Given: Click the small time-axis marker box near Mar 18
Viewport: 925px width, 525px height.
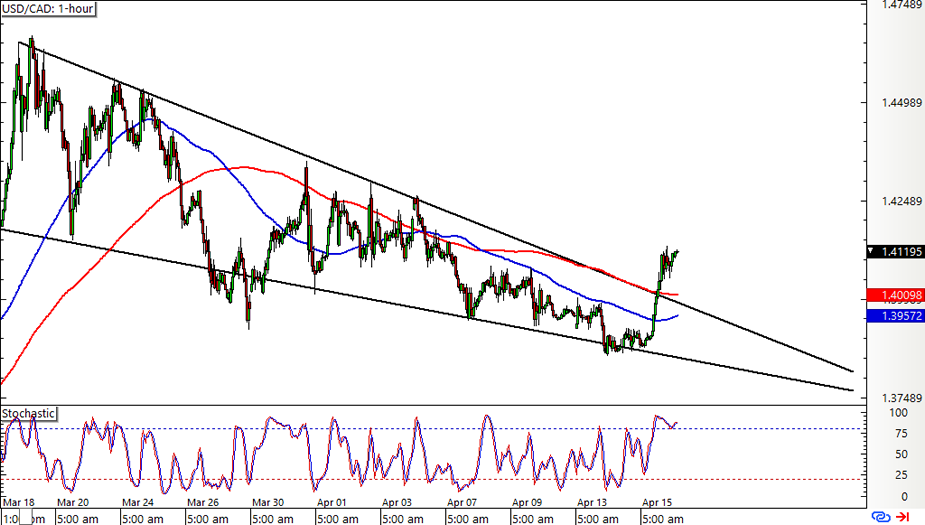Looking at the screenshot, I should click(25, 517).
